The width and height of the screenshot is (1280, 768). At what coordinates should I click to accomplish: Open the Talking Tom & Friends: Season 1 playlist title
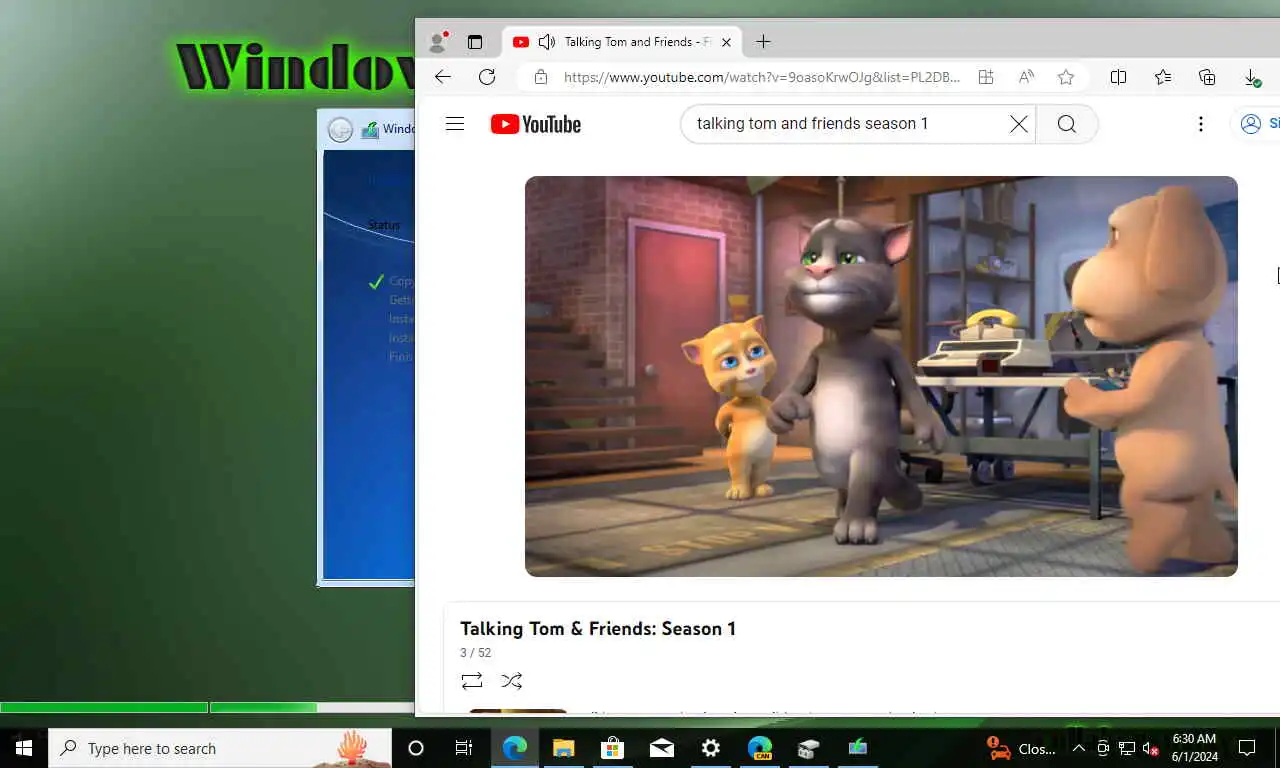pyautogui.click(x=598, y=629)
